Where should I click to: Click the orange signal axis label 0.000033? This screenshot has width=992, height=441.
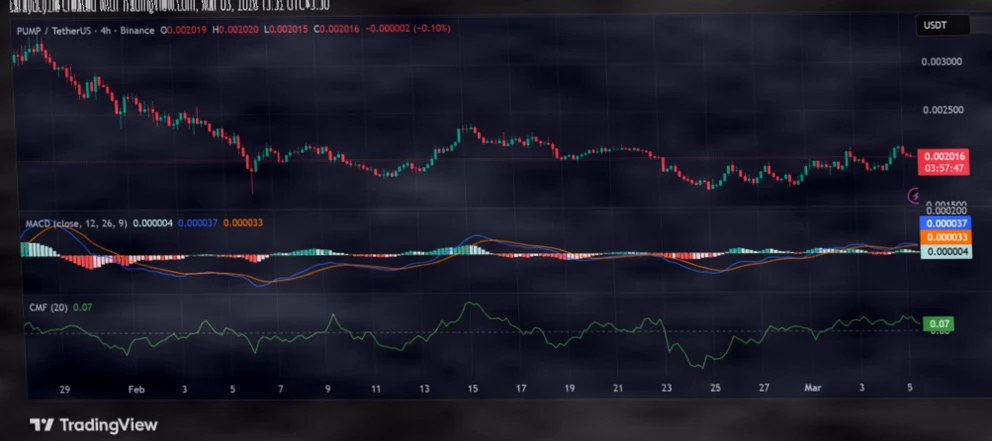[944, 237]
